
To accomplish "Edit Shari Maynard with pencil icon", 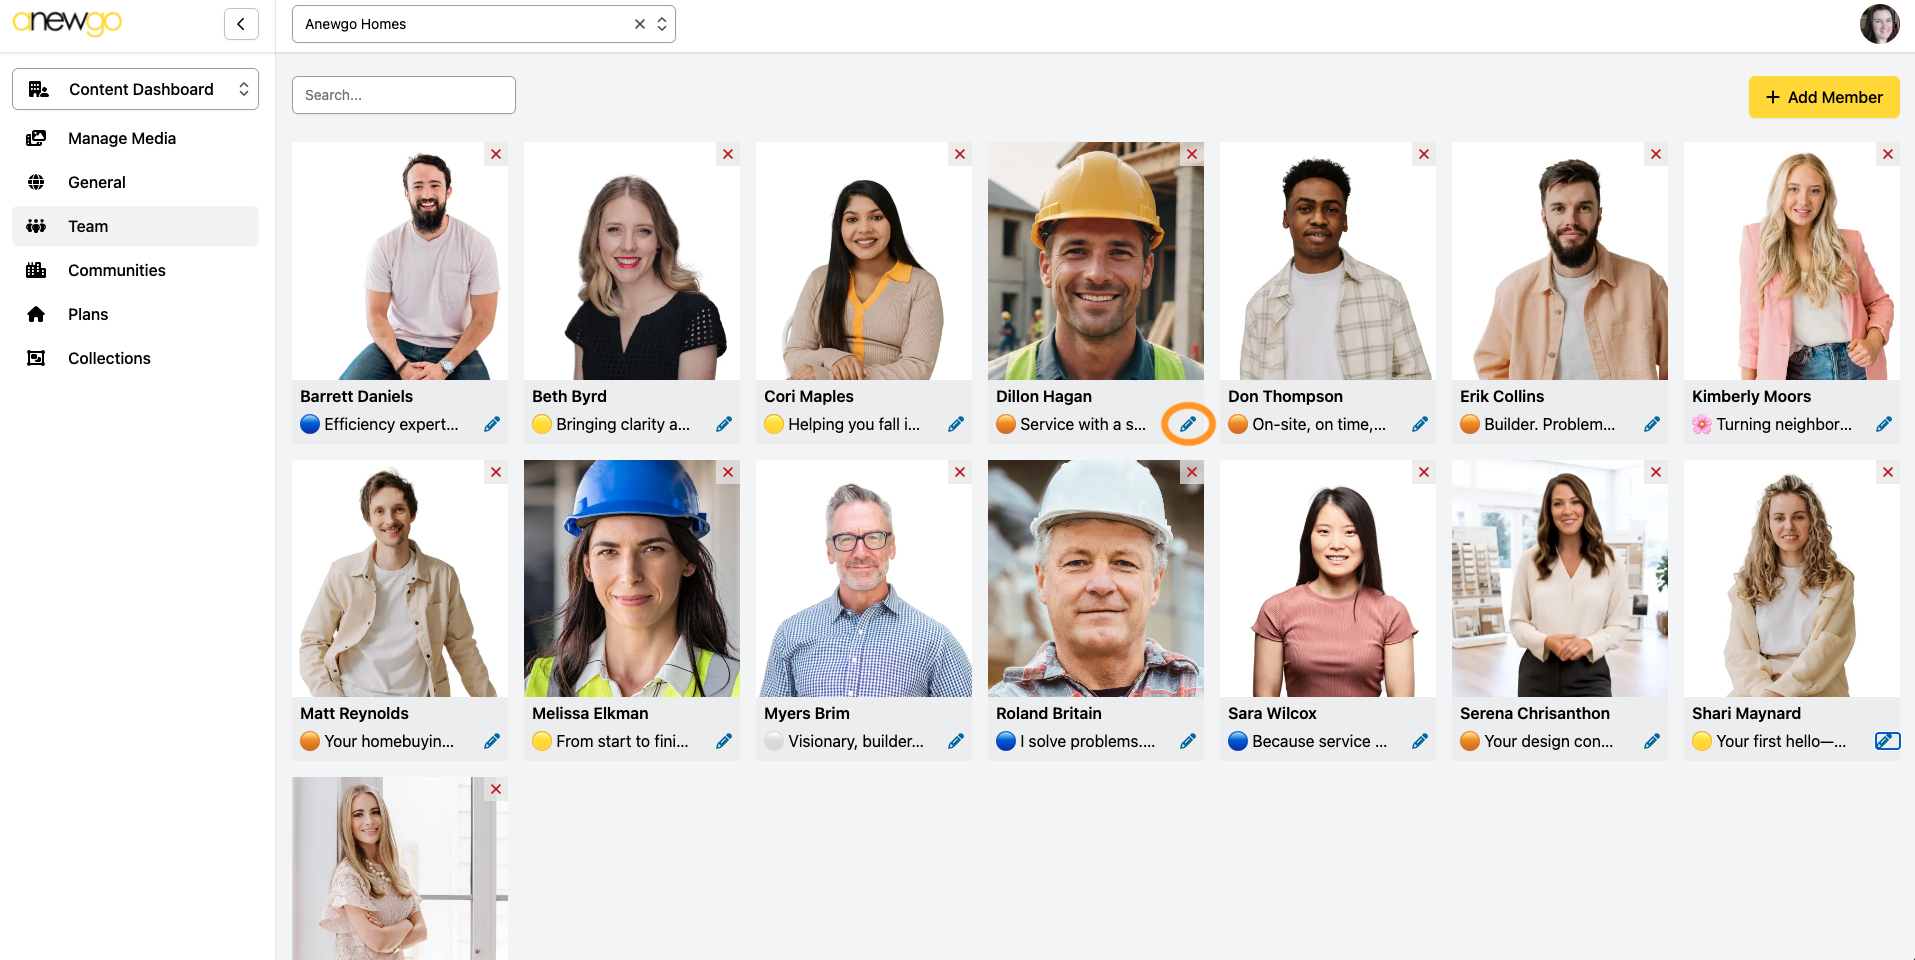I will pyautogui.click(x=1887, y=741).
